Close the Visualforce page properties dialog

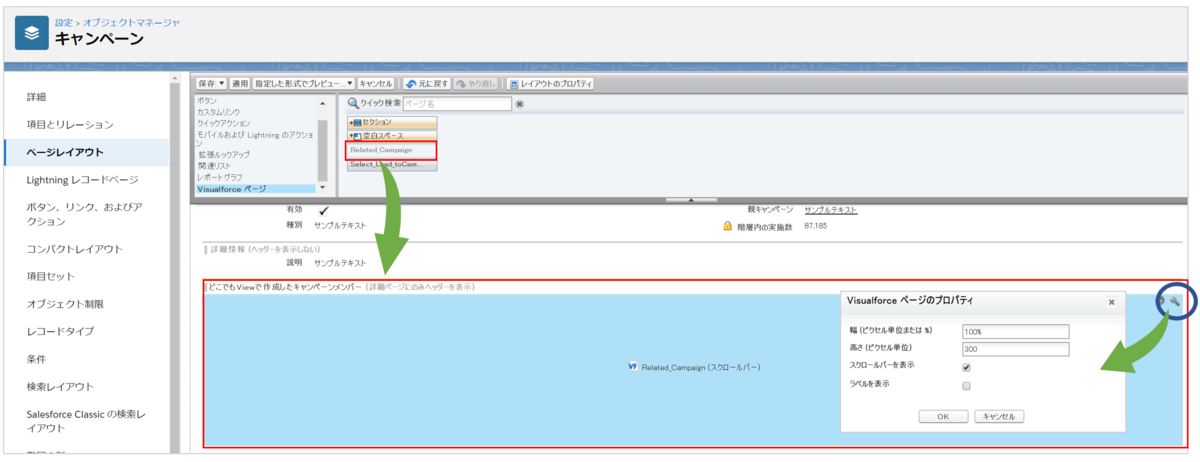coord(1111,301)
